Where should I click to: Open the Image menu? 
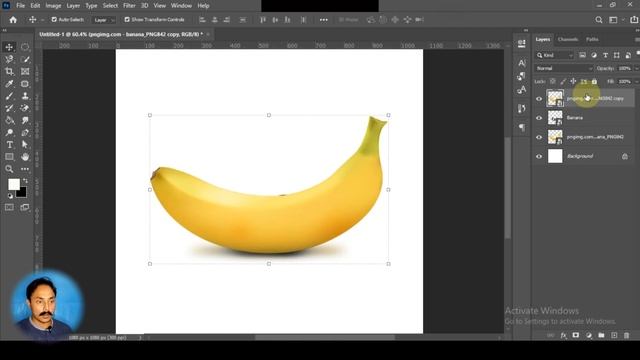[53, 6]
